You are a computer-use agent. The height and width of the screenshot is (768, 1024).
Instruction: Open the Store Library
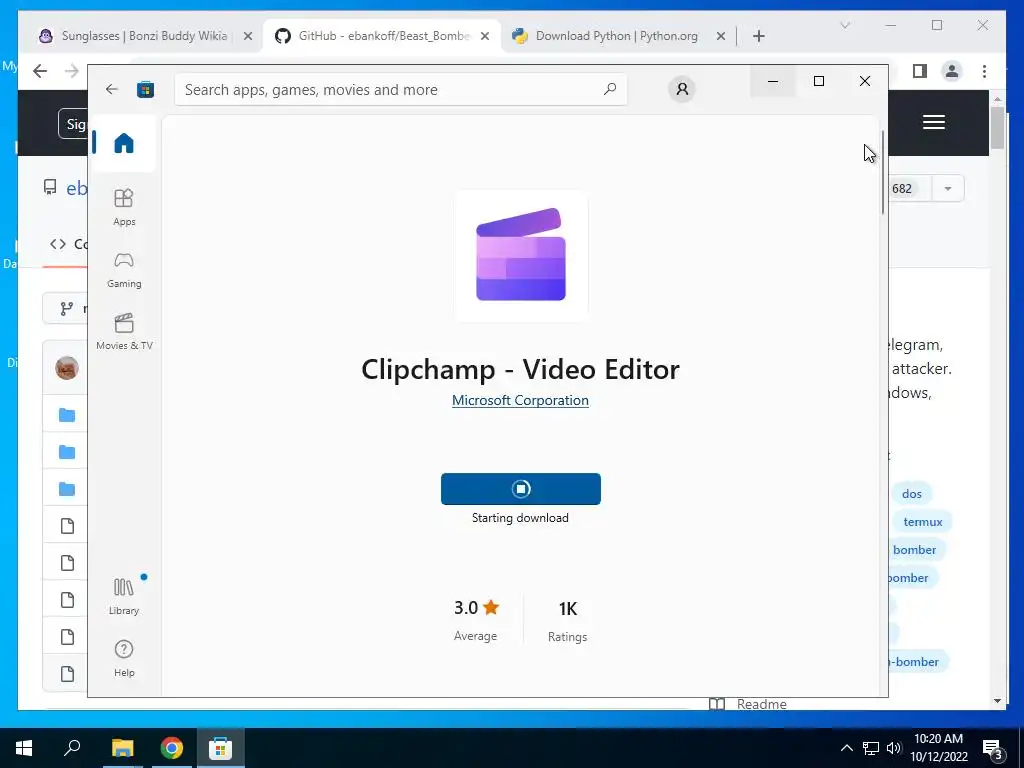click(x=123, y=596)
